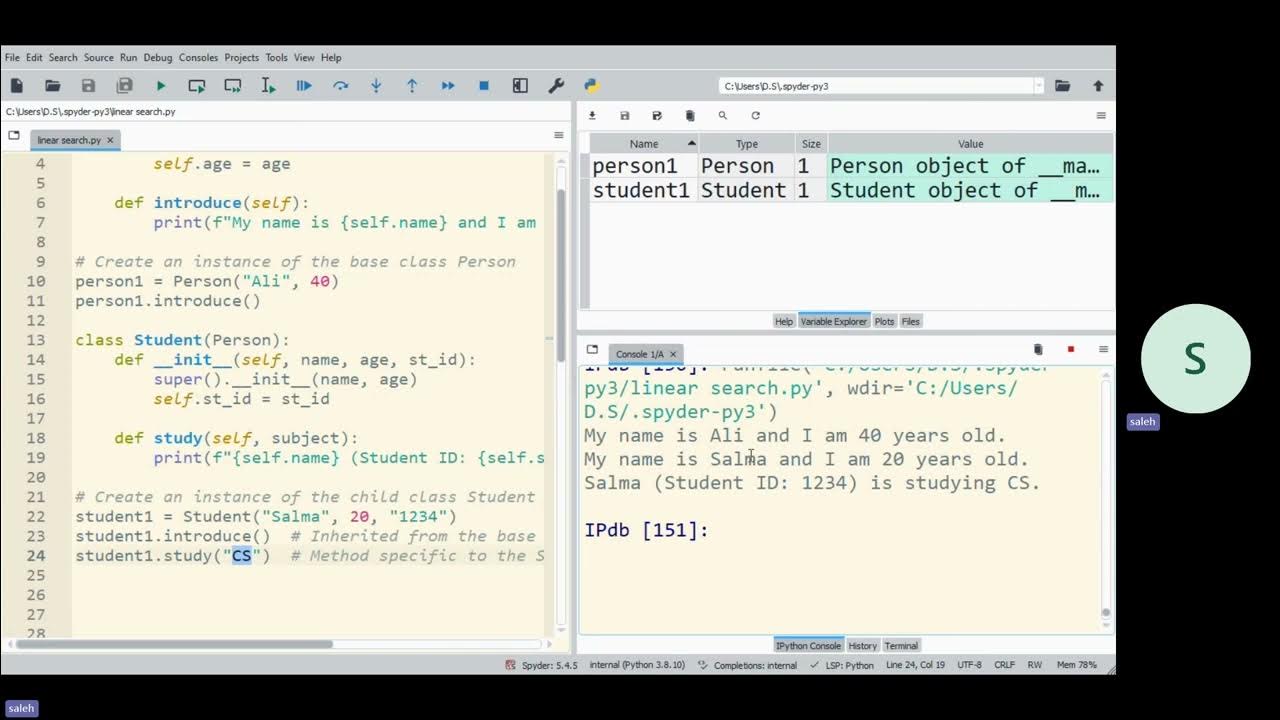Open the Search menu

tap(63, 57)
